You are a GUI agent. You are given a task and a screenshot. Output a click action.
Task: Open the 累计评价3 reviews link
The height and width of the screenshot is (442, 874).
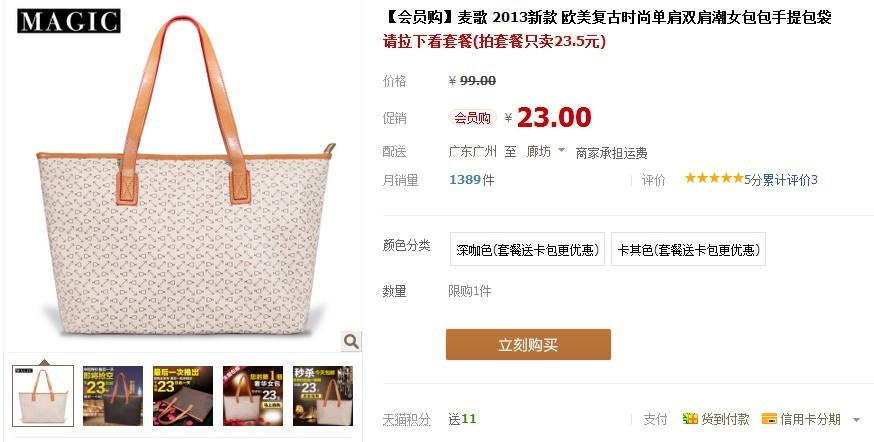(x=790, y=179)
